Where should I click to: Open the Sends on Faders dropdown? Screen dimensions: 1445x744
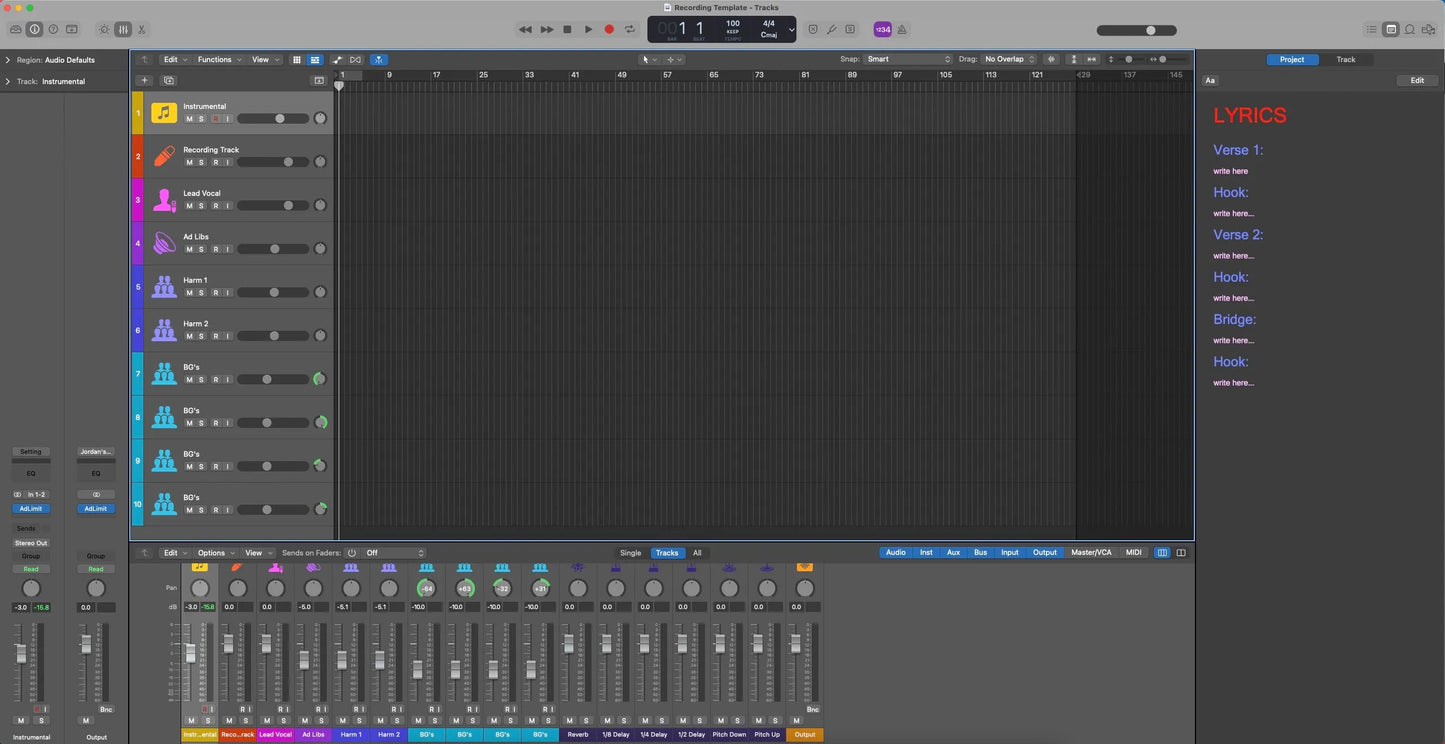(395, 552)
